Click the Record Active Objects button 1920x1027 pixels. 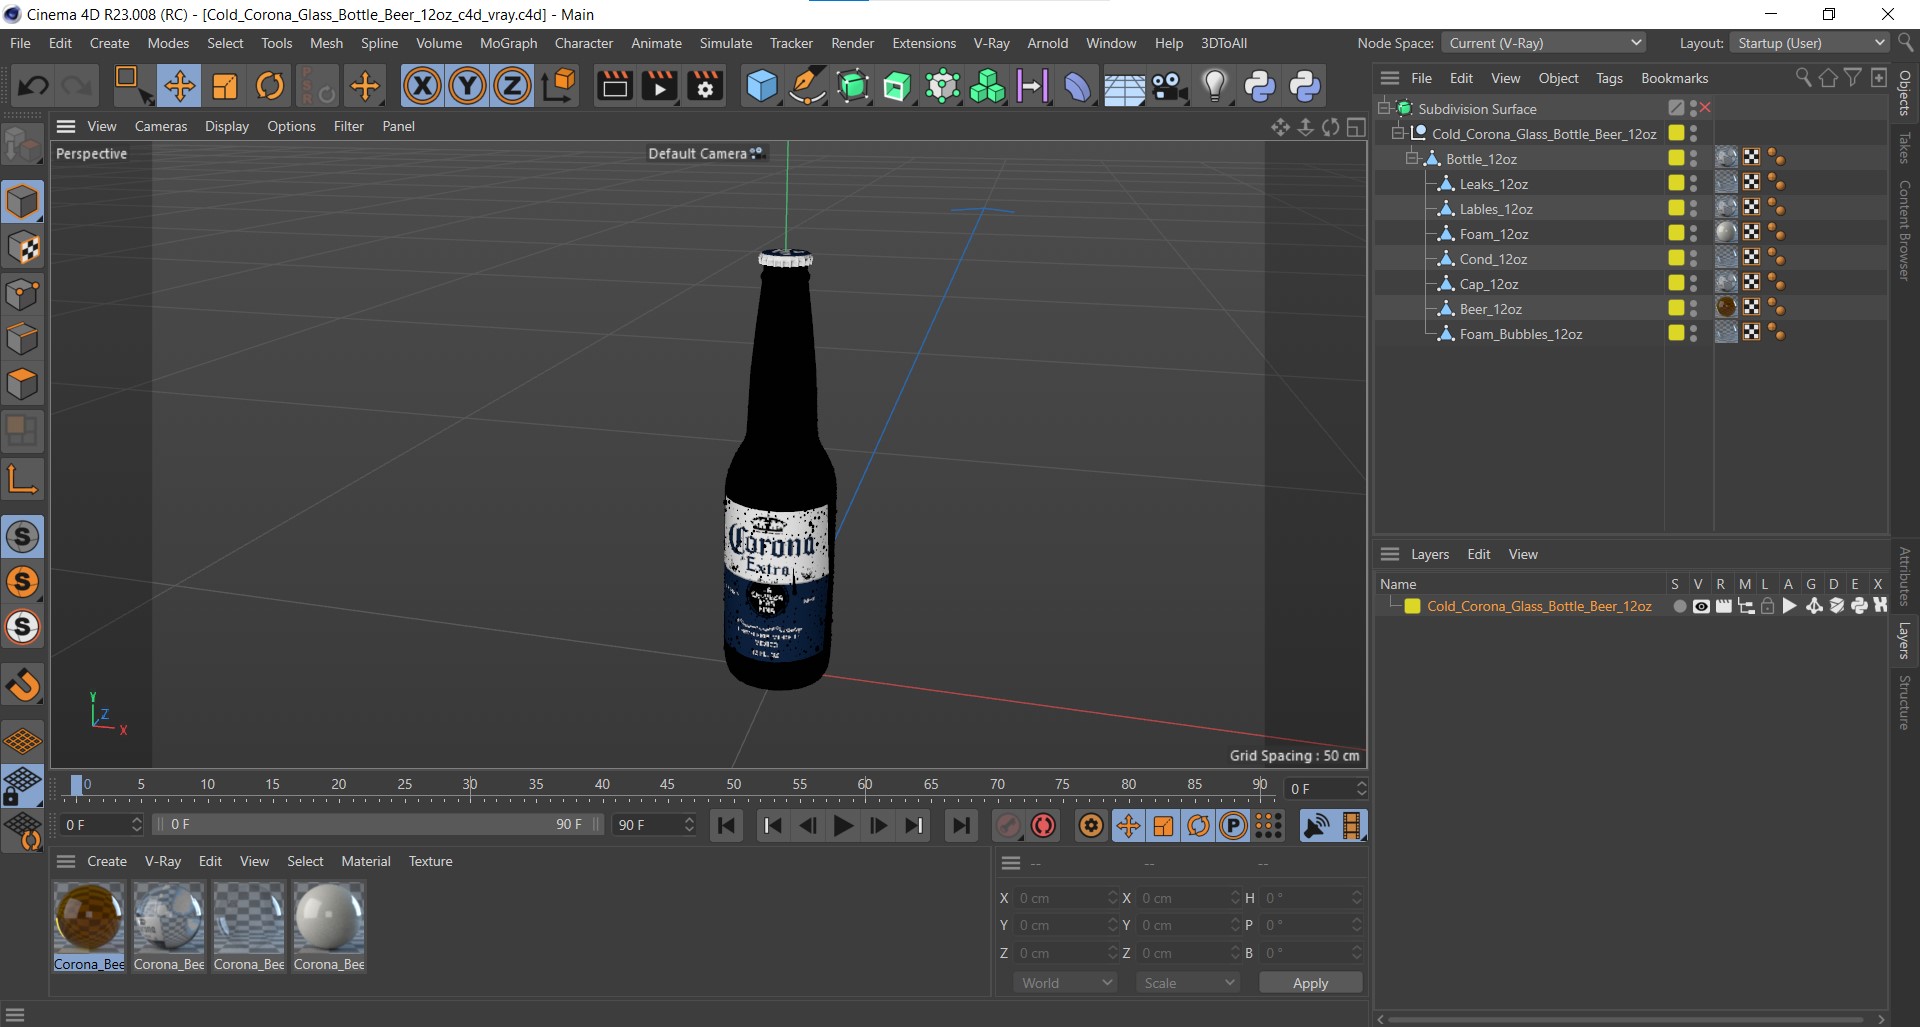(1008, 825)
